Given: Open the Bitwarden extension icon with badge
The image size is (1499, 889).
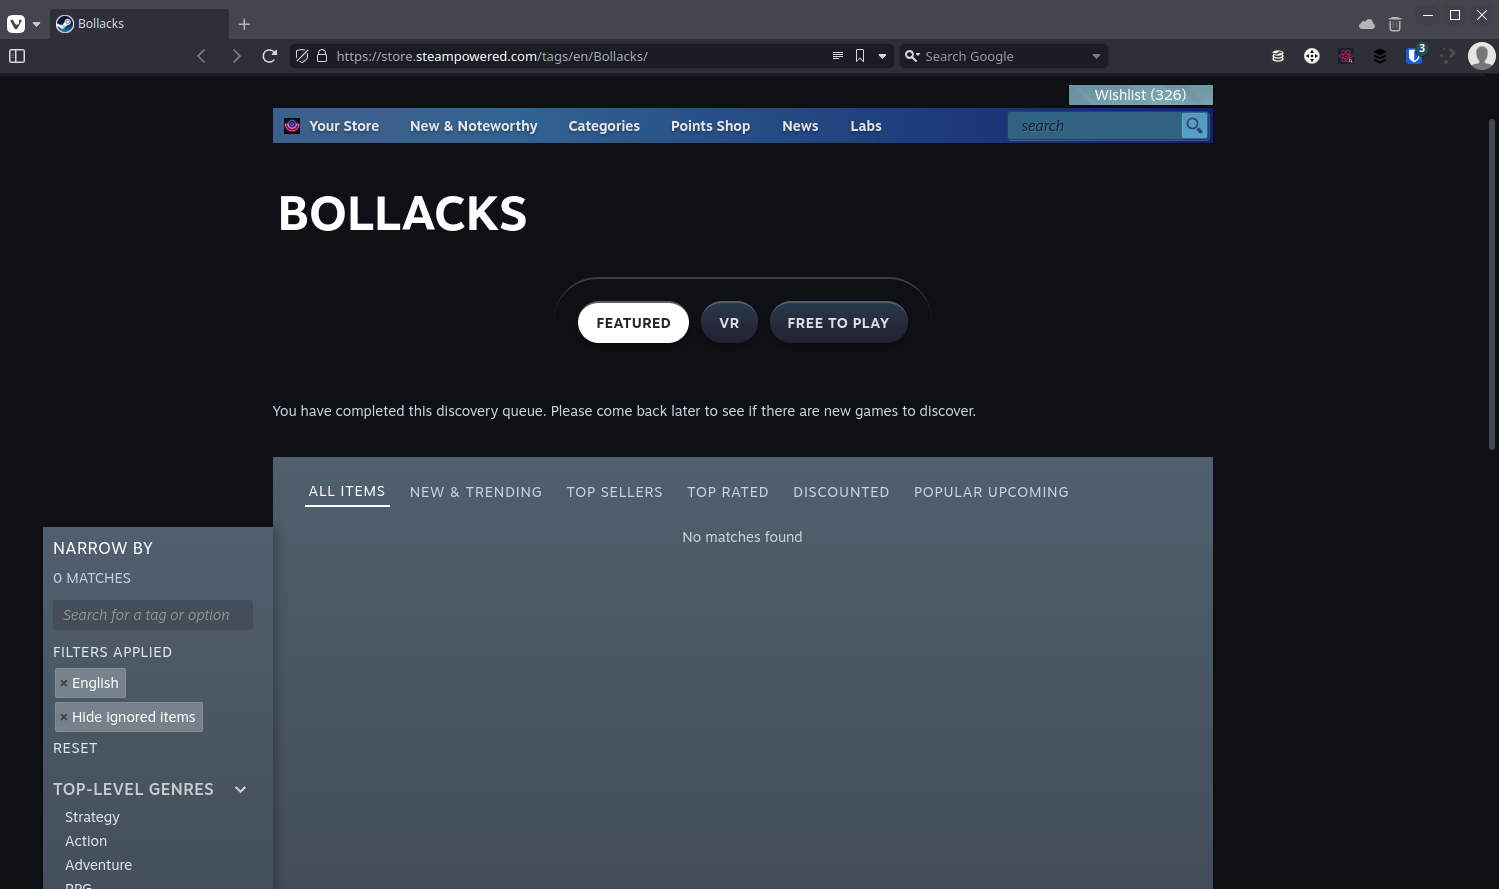Looking at the screenshot, I should click(x=1414, y=56).
